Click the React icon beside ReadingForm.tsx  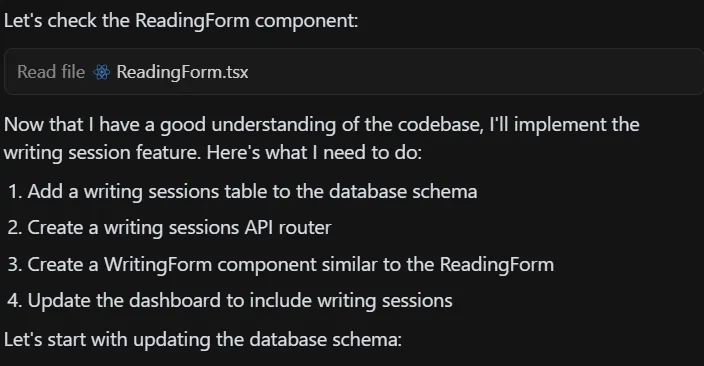point(101,72)
